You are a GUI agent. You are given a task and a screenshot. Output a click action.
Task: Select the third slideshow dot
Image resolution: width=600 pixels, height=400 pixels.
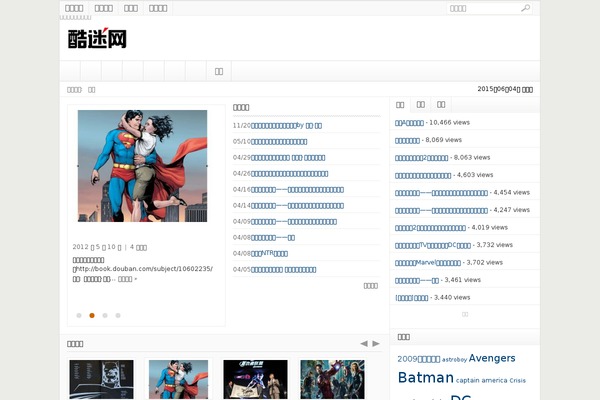pos(105,315)
